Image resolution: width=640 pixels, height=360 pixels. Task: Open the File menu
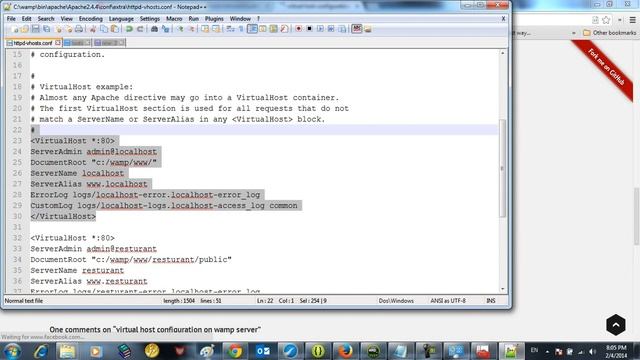[x=11, y=19]
